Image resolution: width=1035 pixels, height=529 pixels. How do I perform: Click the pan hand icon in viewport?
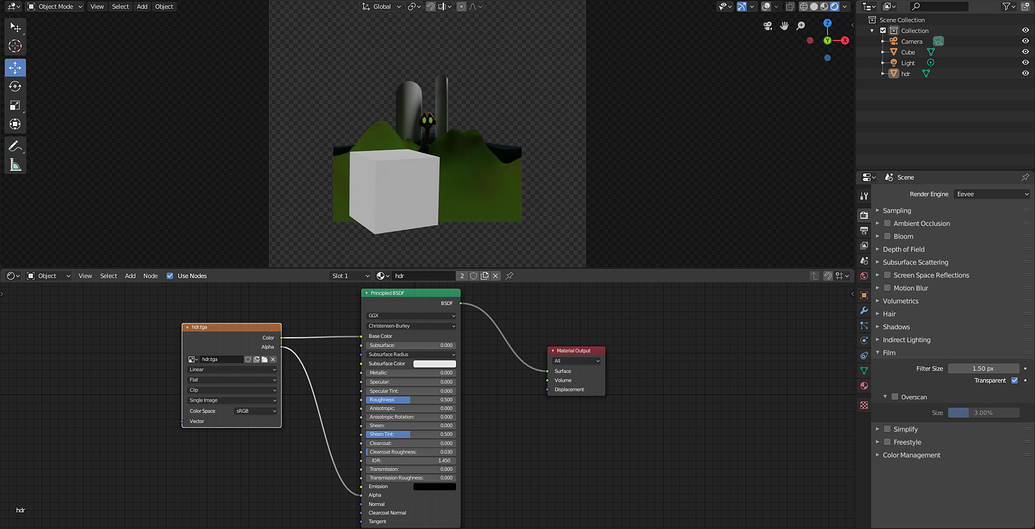[784, 26]
